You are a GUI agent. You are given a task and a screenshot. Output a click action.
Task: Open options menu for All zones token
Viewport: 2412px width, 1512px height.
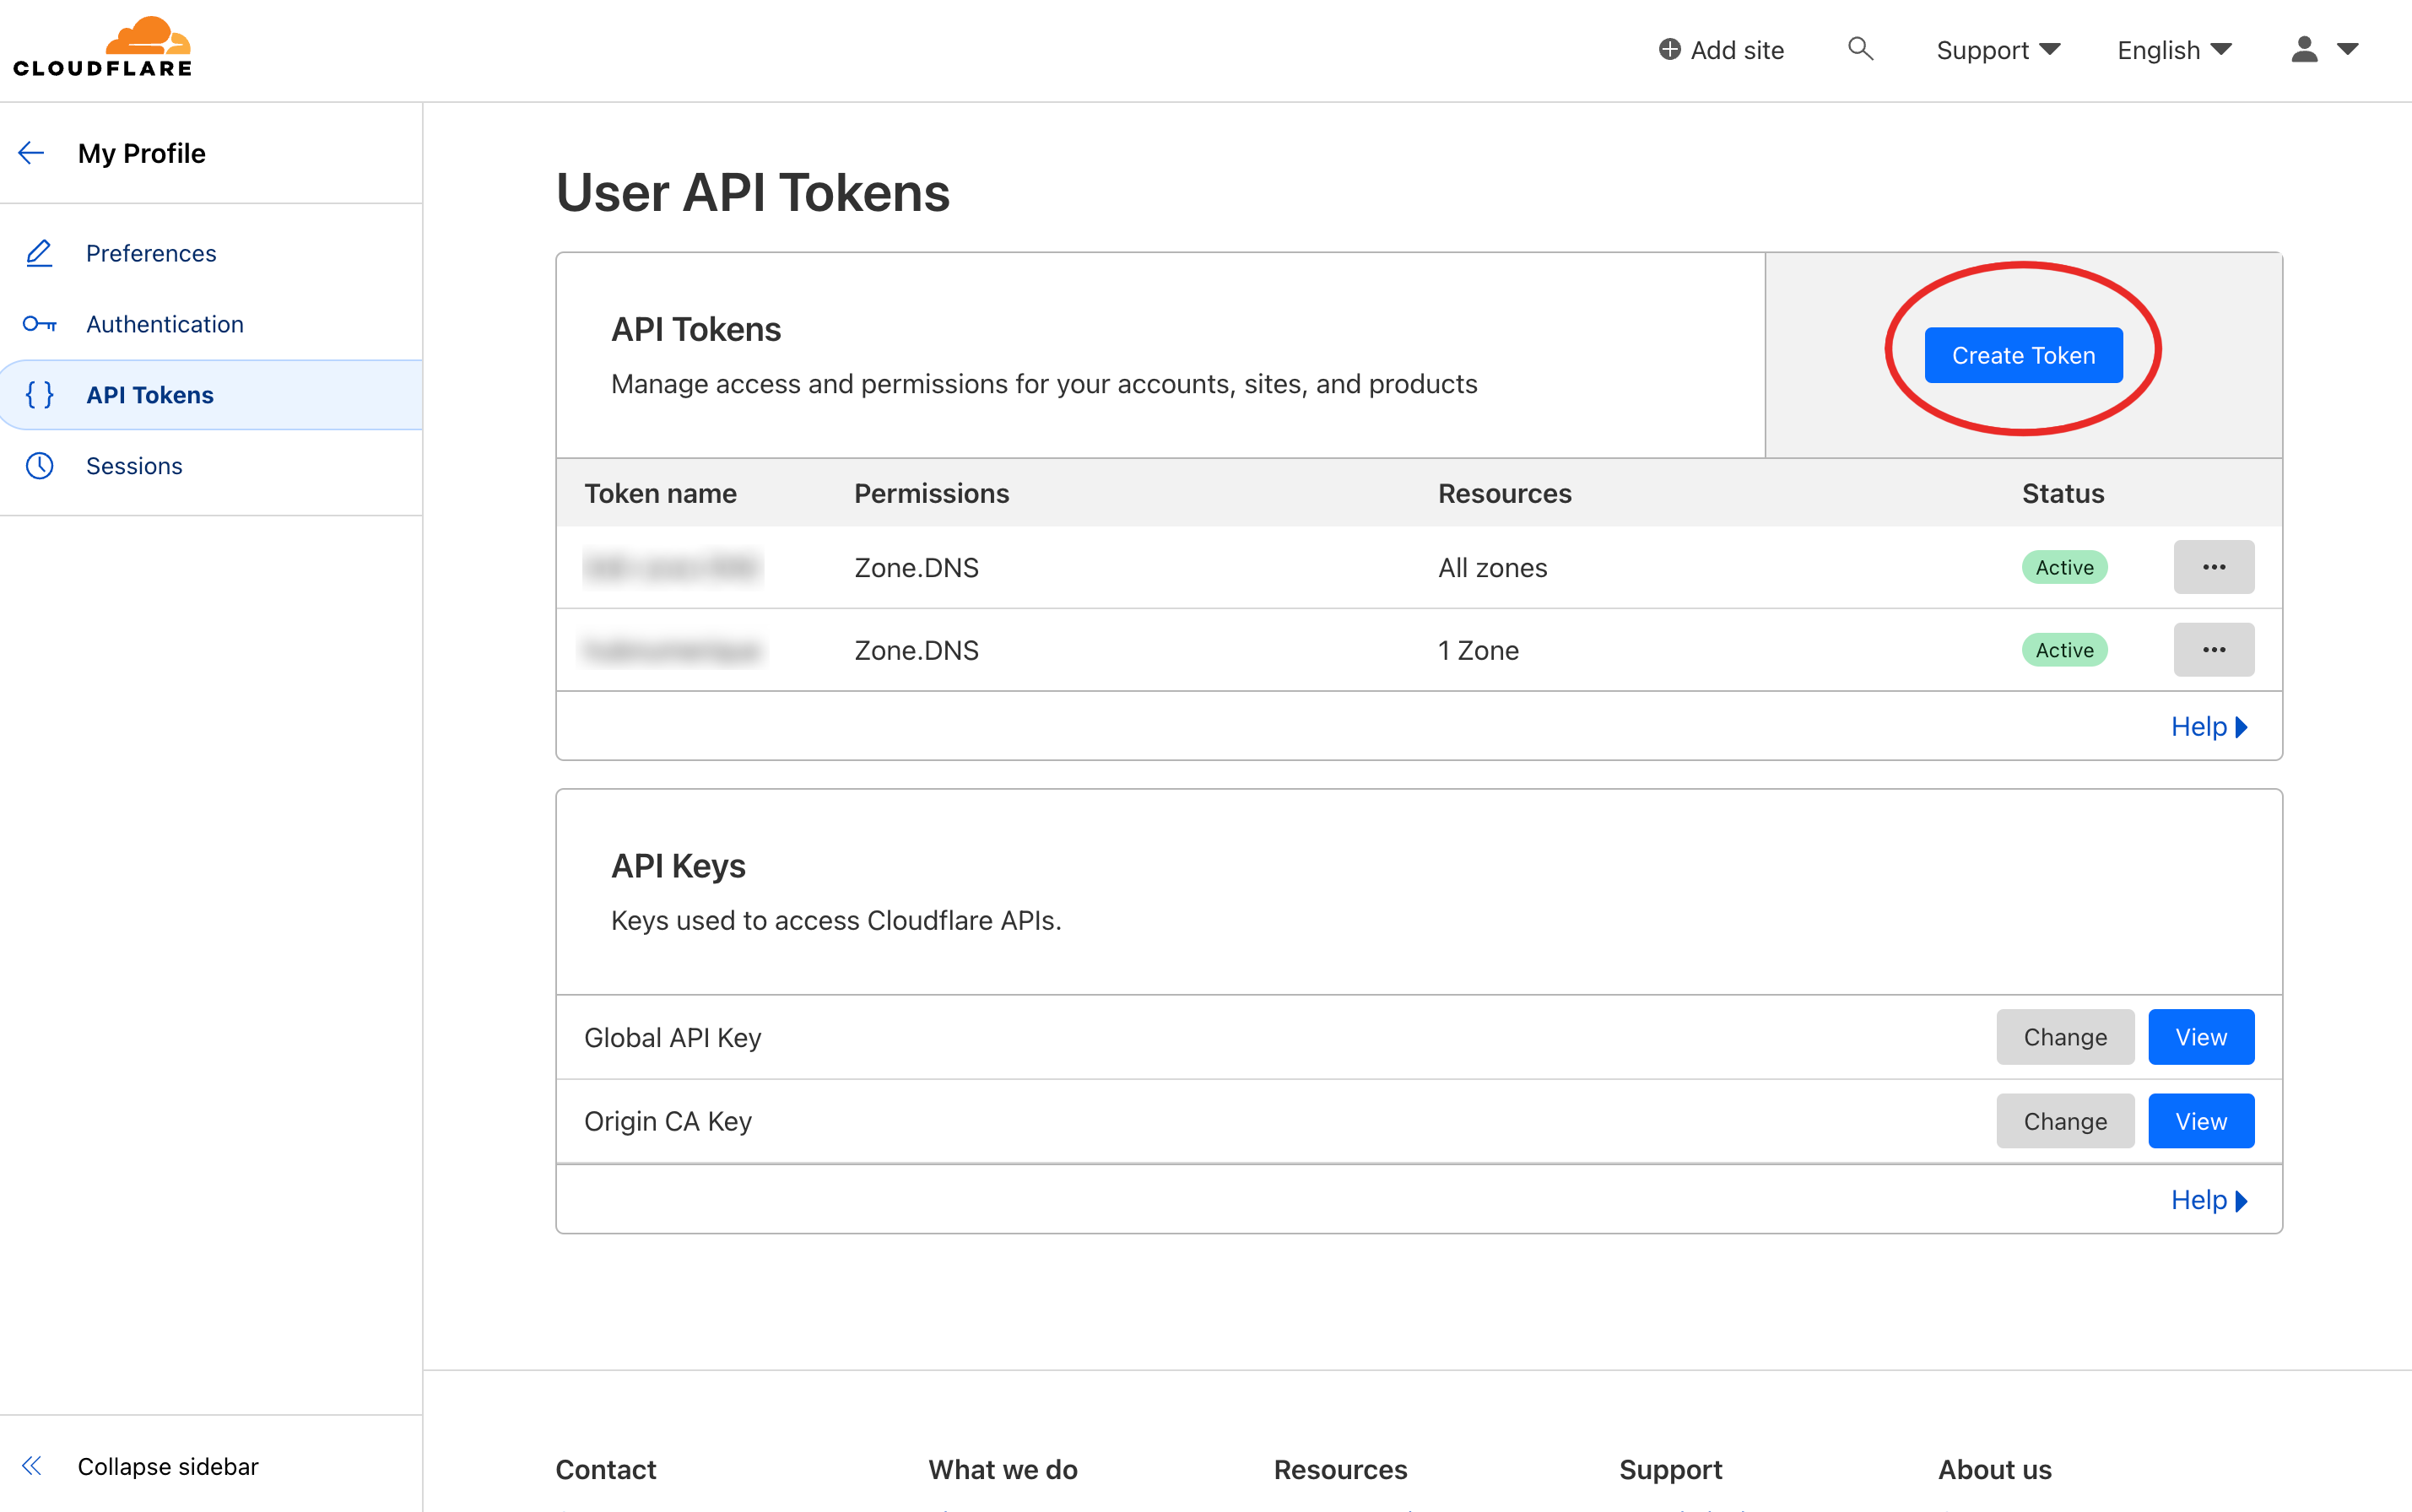(2213, 567)
